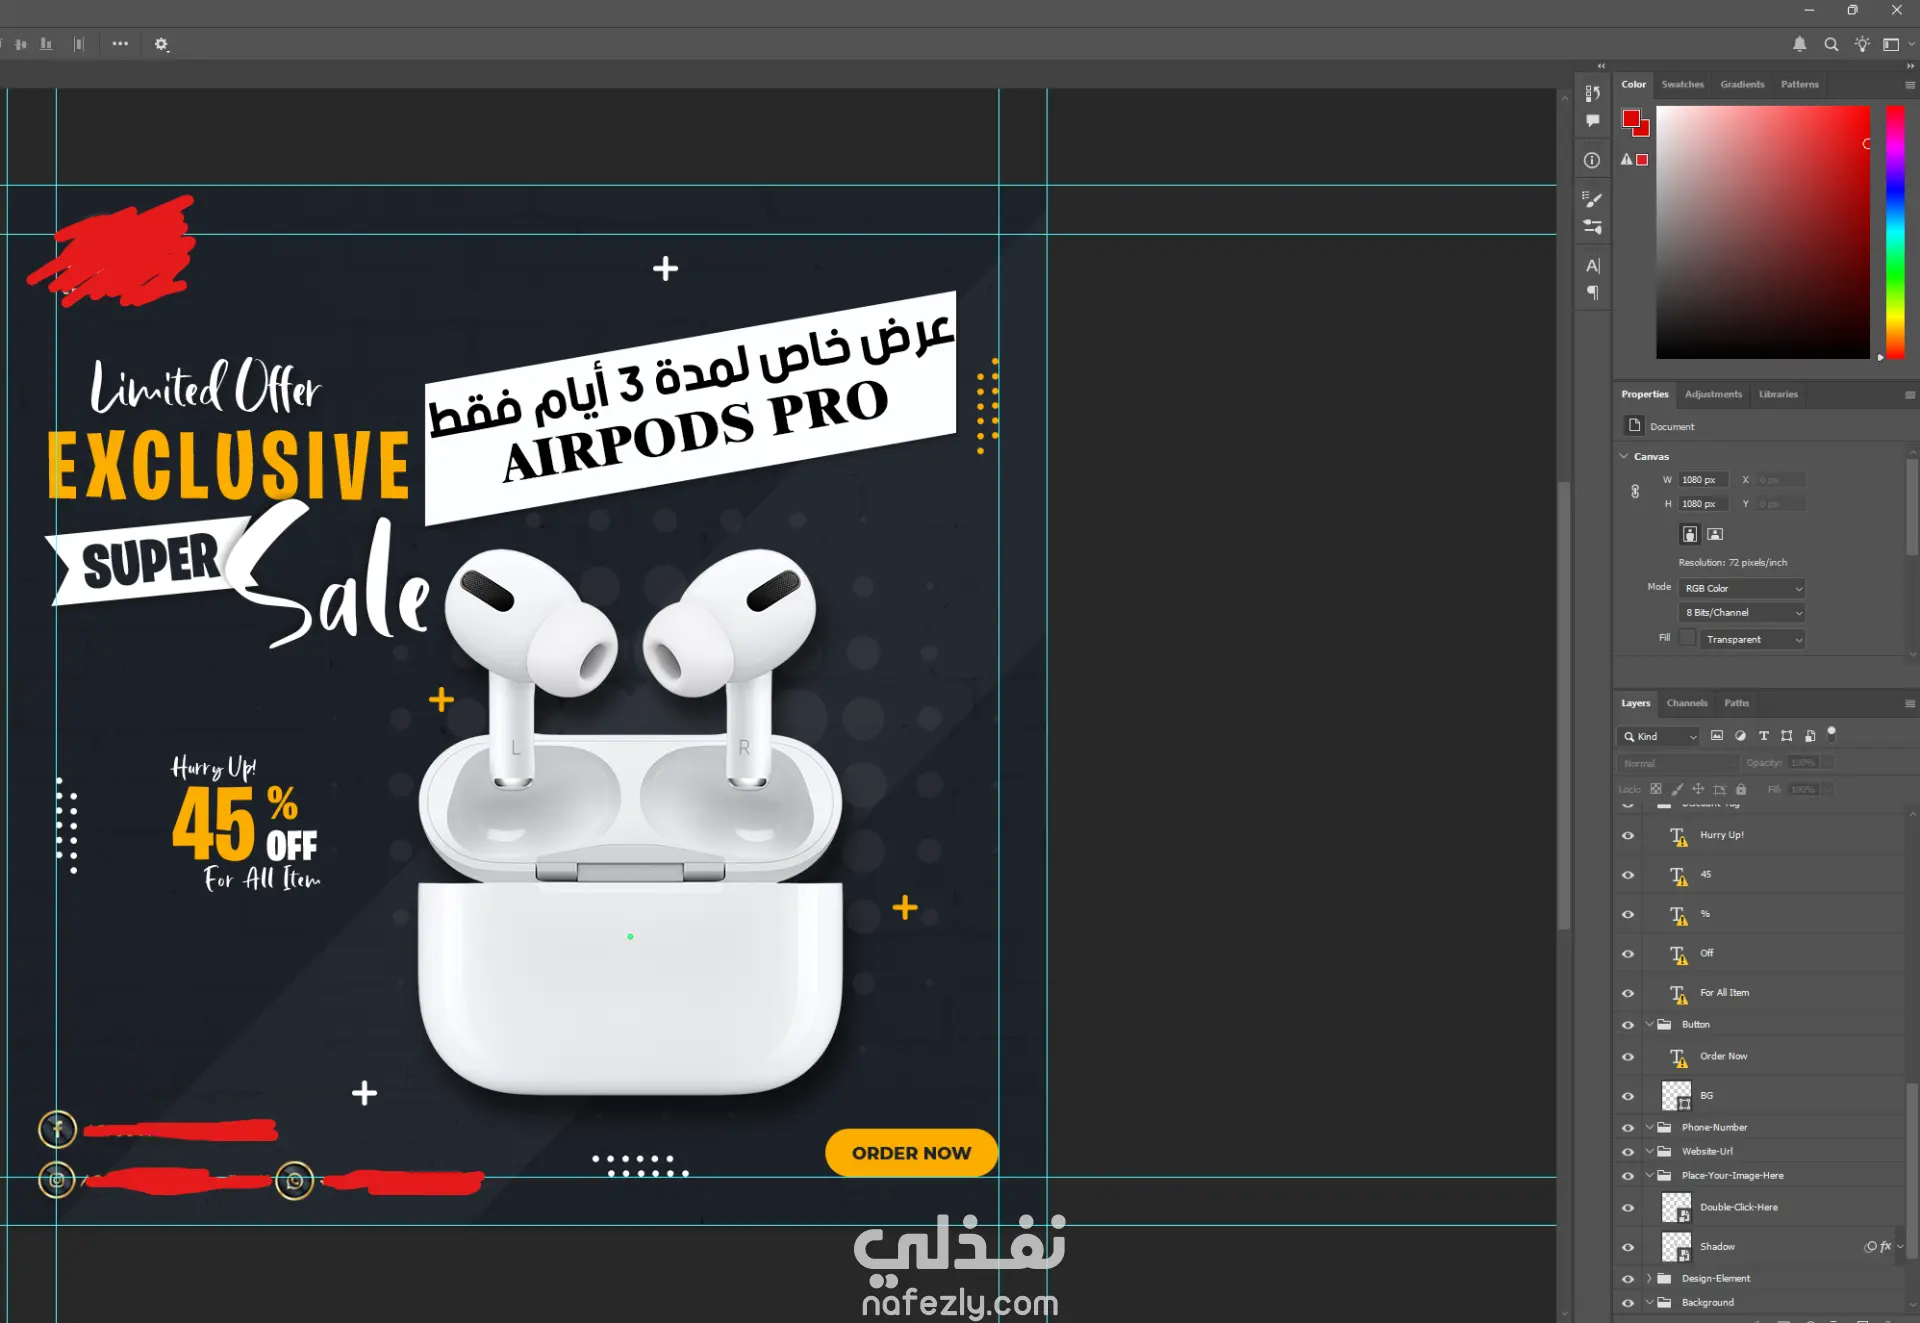Viewport: 1920px width, 1323px height.
Task: Open the Properties panel menu
Action: (x=1909, y=395)
